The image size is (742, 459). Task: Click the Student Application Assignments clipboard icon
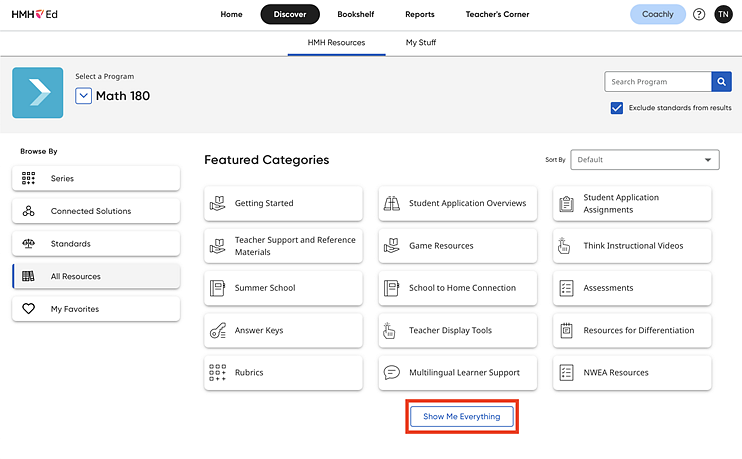coord(566,203)
